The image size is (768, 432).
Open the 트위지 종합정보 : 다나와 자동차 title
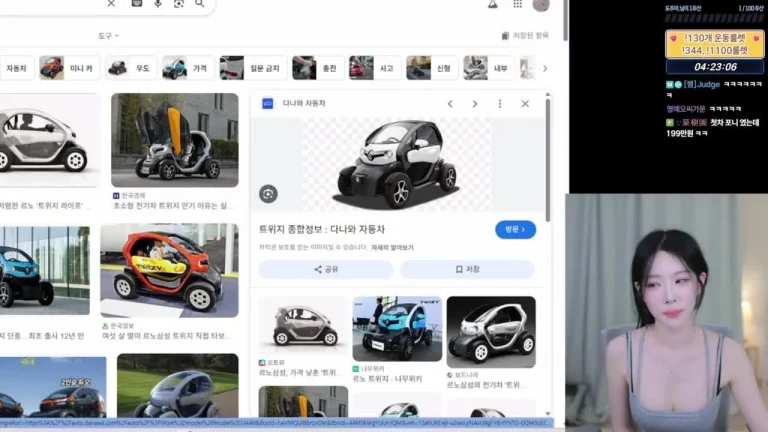click(x=321, y=229)
